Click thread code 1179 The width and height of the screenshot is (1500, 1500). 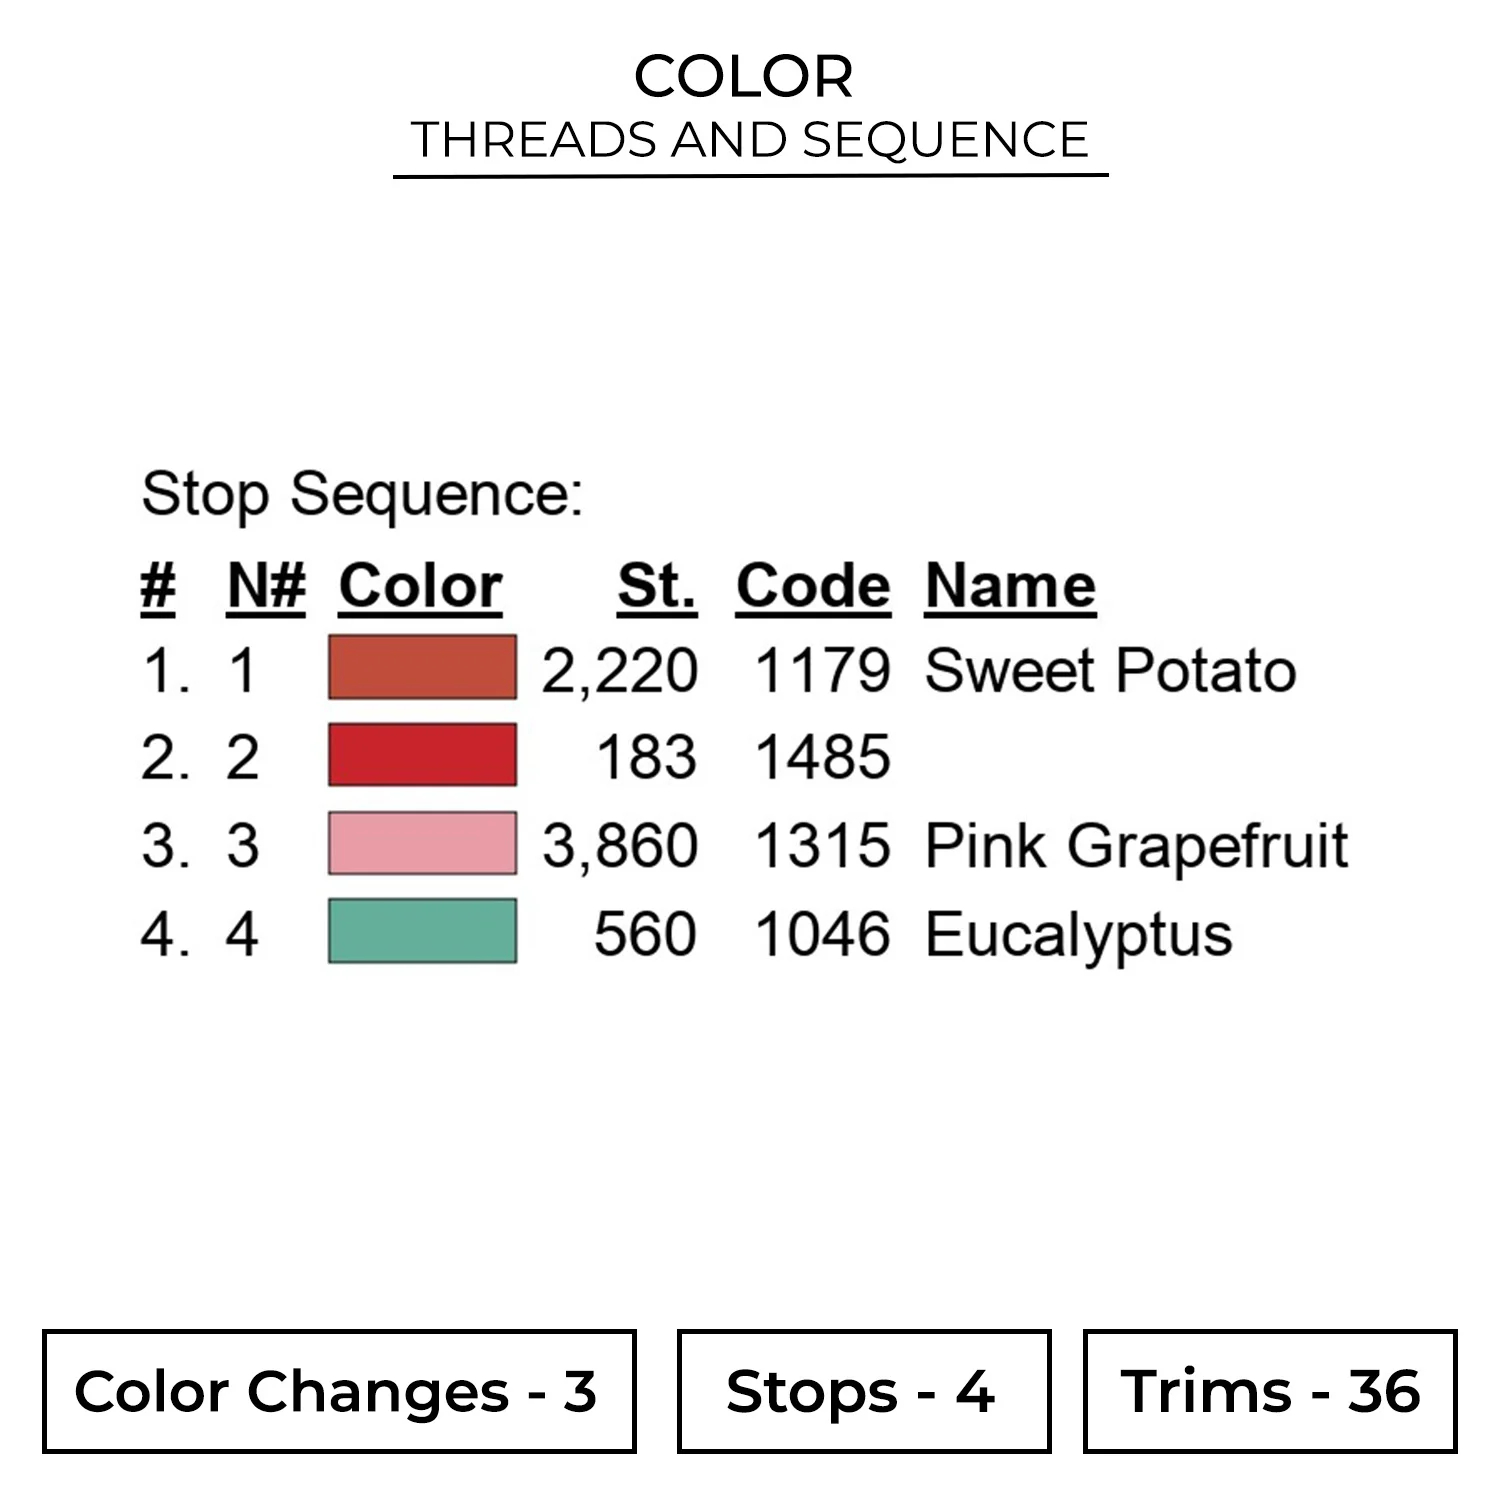click(x=822, y=669)
